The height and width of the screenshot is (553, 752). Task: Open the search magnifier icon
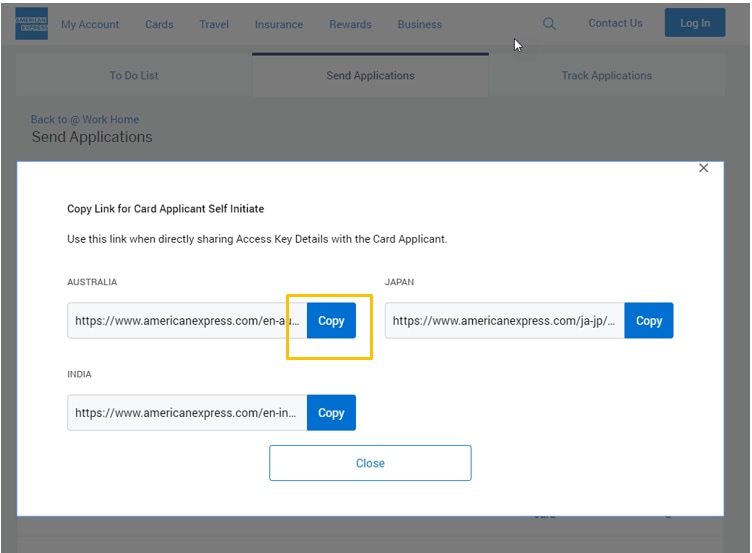[x=549, y=24]
